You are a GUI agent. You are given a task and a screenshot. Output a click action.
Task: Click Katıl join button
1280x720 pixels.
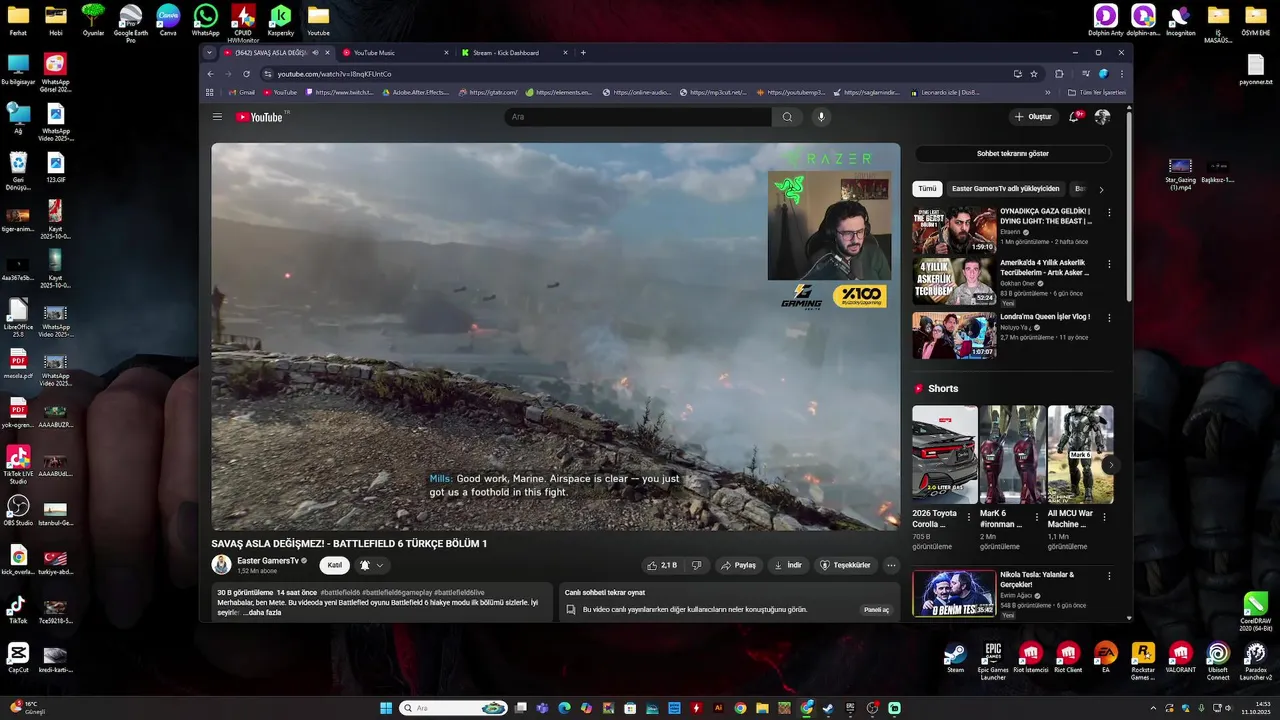(335, 565)
